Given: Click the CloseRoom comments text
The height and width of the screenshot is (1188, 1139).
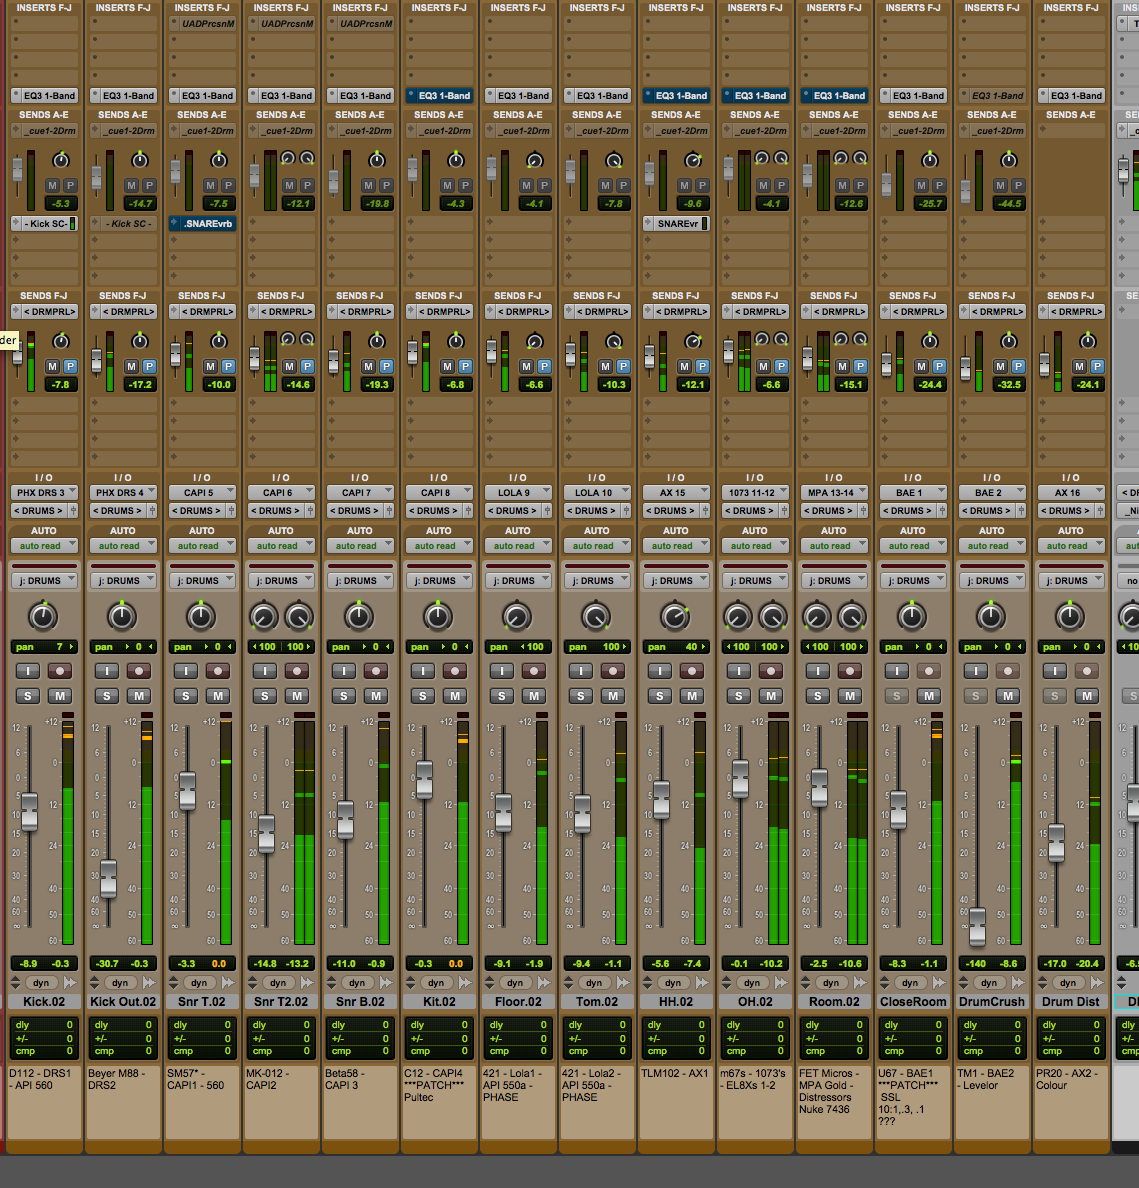Looking at the screenshot, I should coord(908,1097).
